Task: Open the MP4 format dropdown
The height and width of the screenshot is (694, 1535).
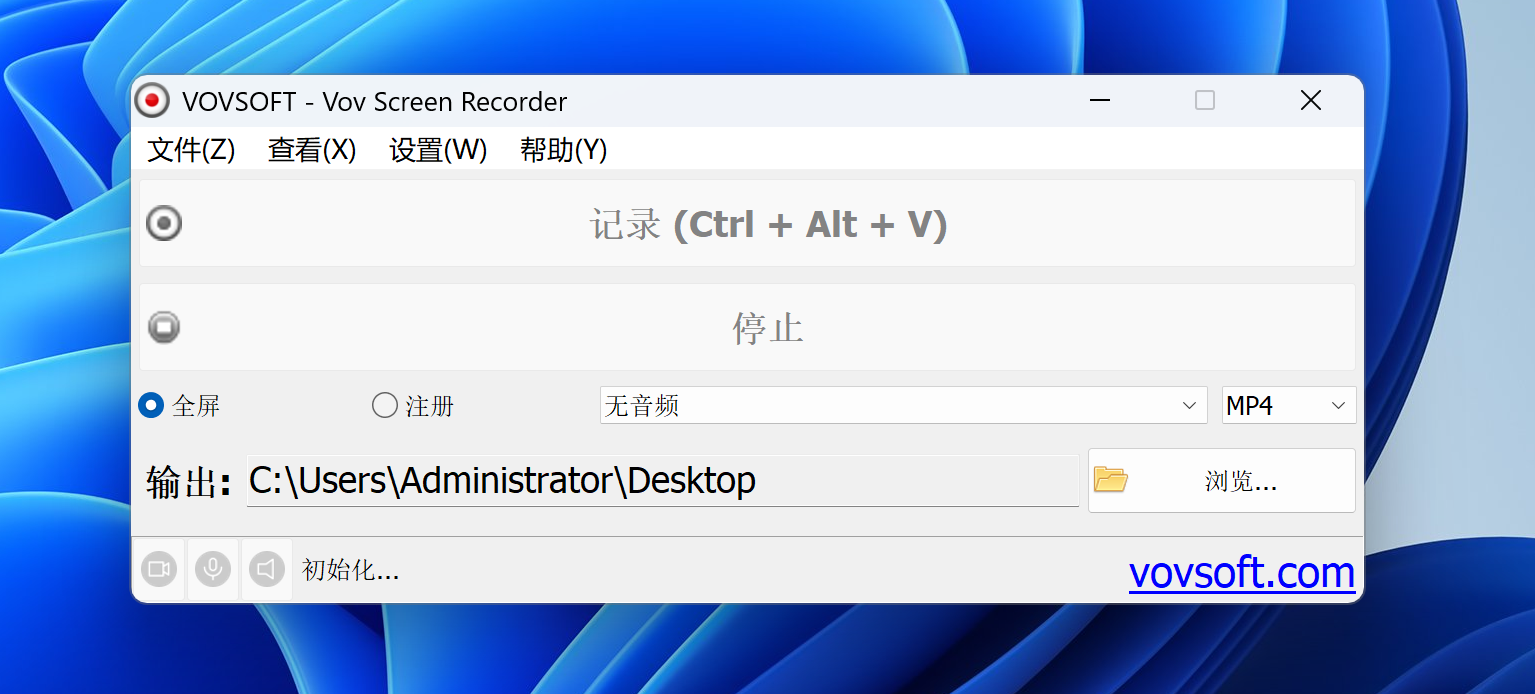Action: coord(1289,405)
